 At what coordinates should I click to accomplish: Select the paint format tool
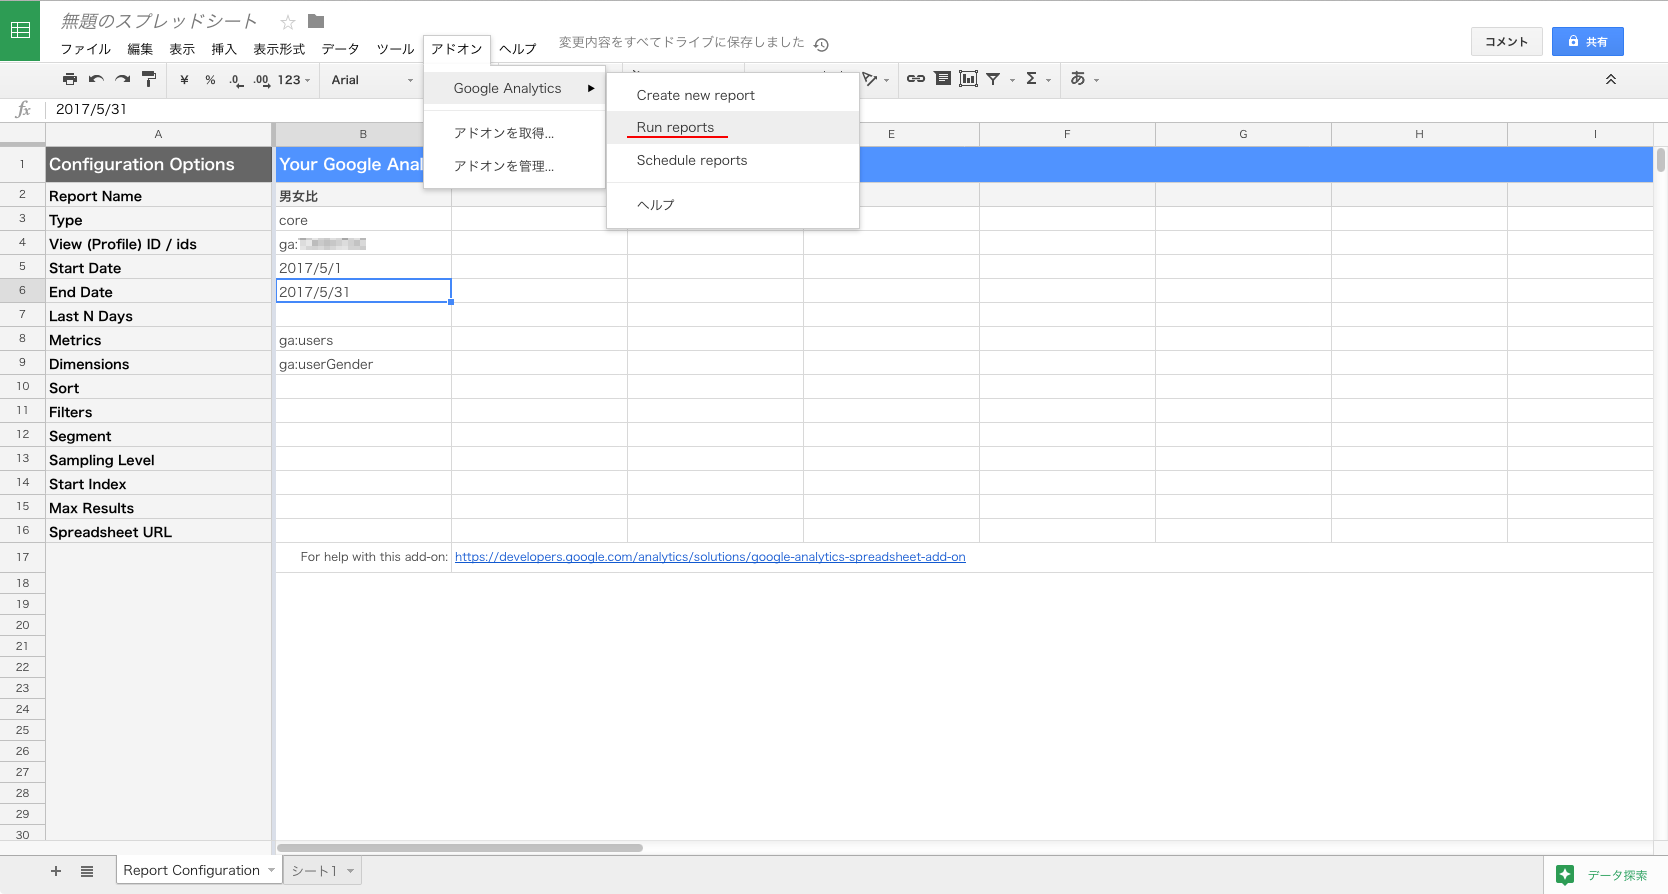[149, 79]
